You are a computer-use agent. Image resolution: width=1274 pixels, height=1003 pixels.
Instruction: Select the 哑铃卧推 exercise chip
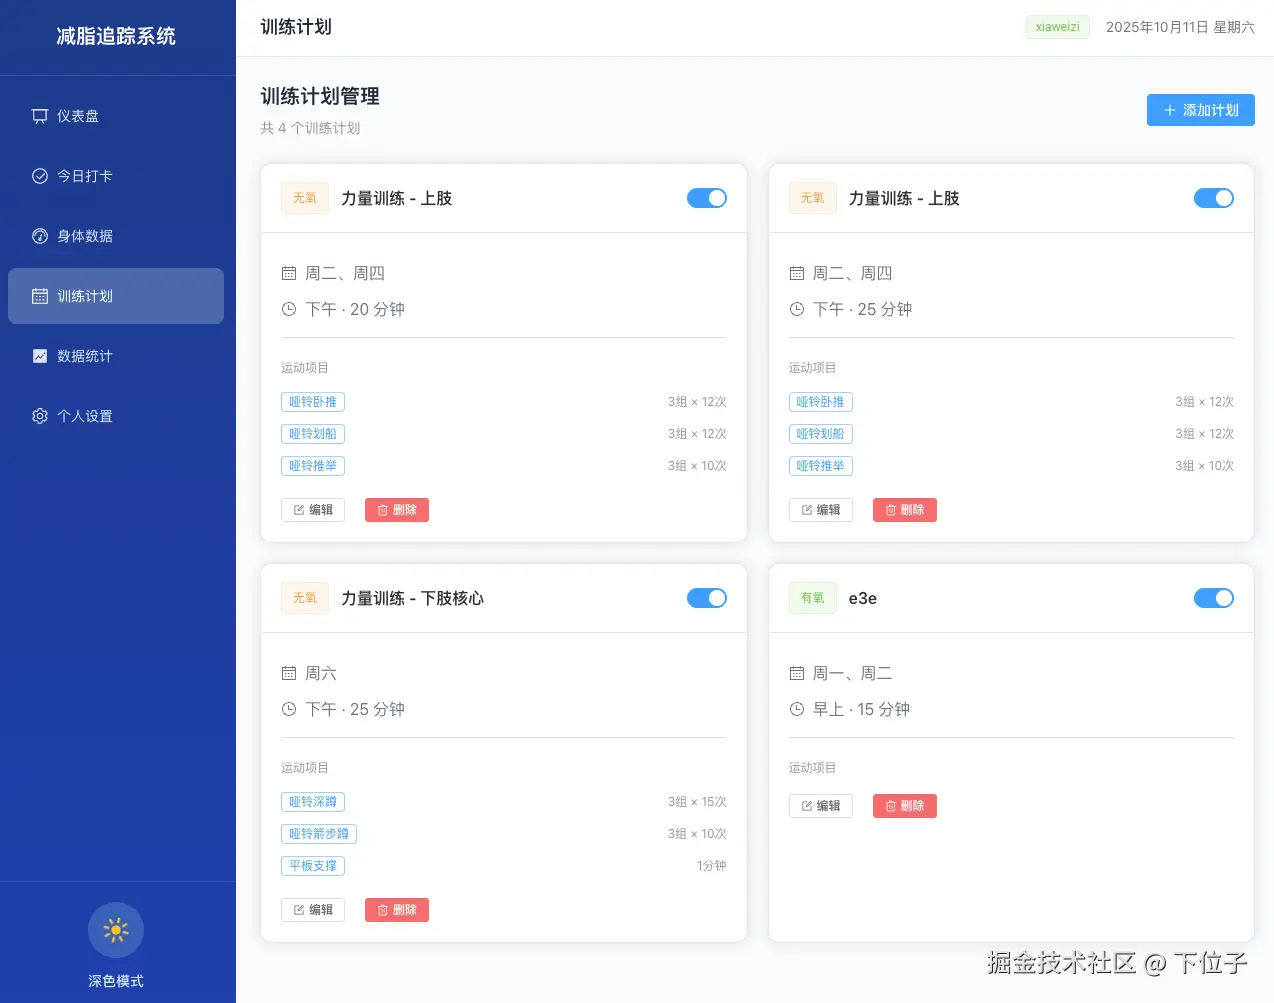pyautogui.click(x=312, y=401)
